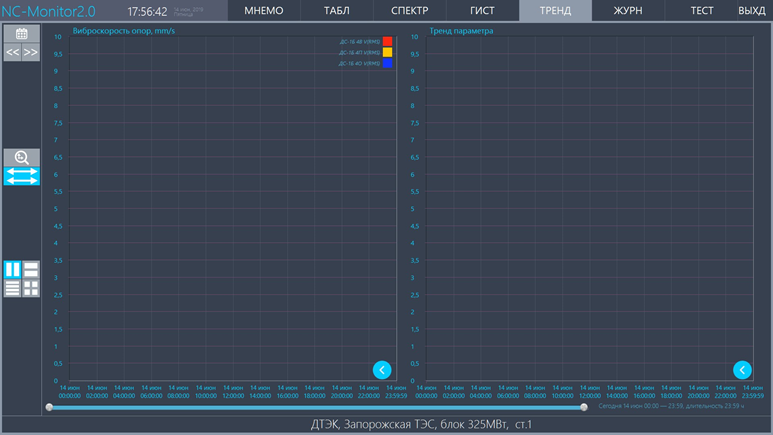773x435 pixels.
Task: Click the 'Сегодня 14 июн' range description
Action: [671, 406]
